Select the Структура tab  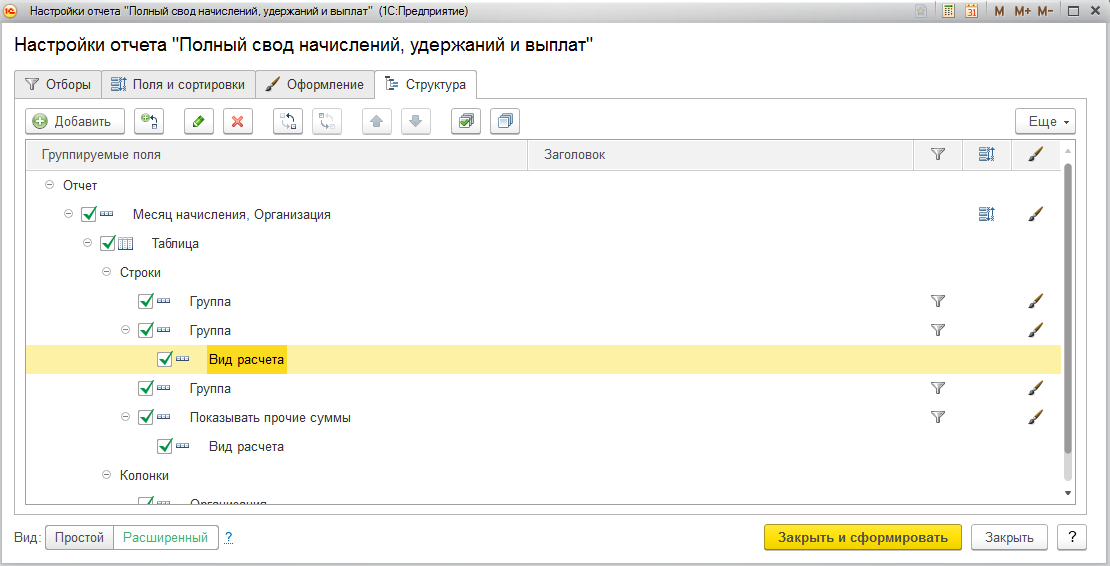pyautogui.click(x=425, y=84)
